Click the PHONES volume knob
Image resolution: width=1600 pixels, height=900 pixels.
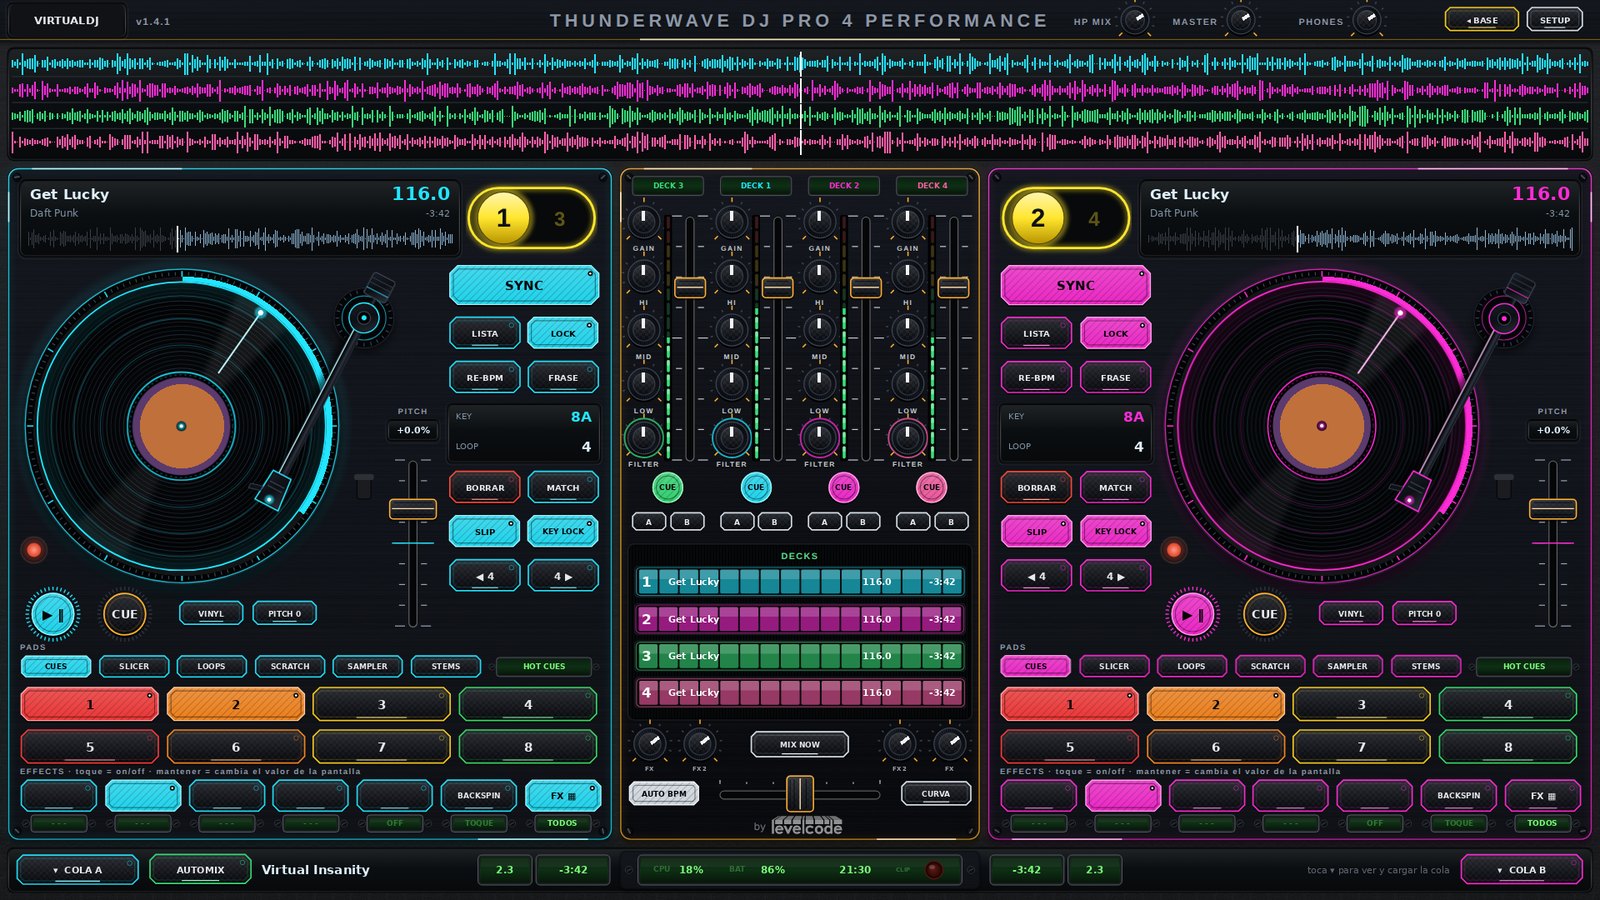click(1367, 19)
